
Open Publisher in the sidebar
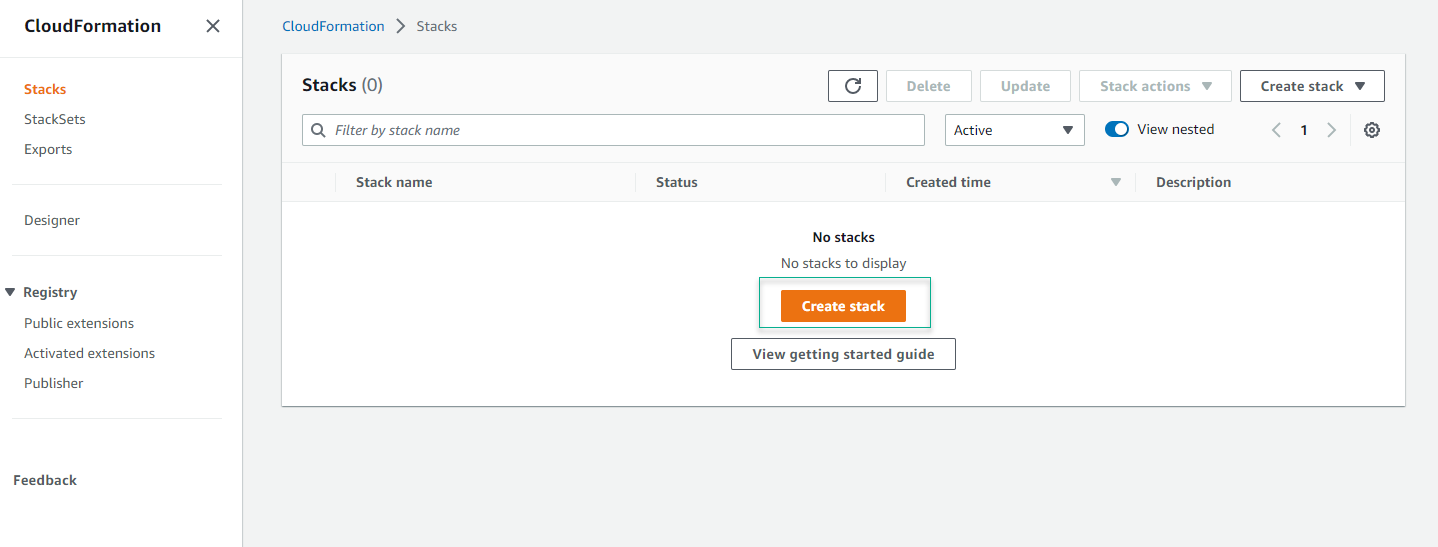[54, 383]
